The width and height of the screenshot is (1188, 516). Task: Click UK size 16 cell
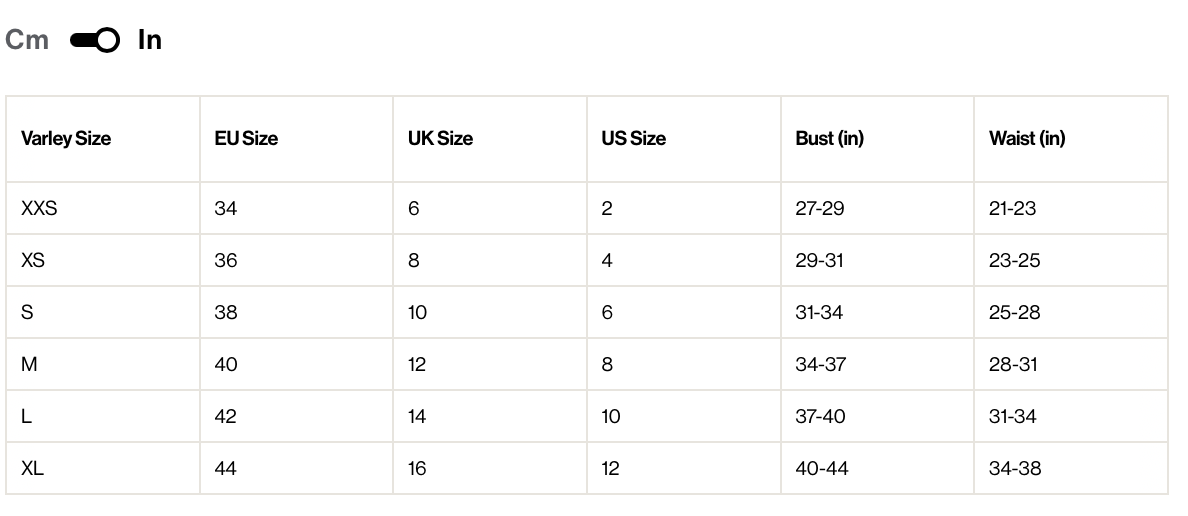coord(417,468)
